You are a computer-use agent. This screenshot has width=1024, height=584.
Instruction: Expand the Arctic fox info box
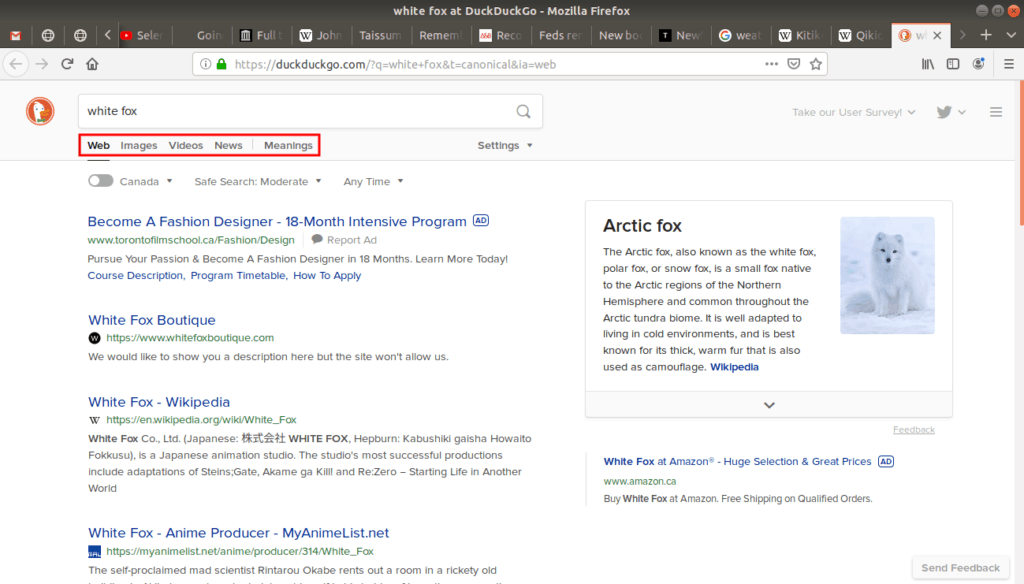769,405
